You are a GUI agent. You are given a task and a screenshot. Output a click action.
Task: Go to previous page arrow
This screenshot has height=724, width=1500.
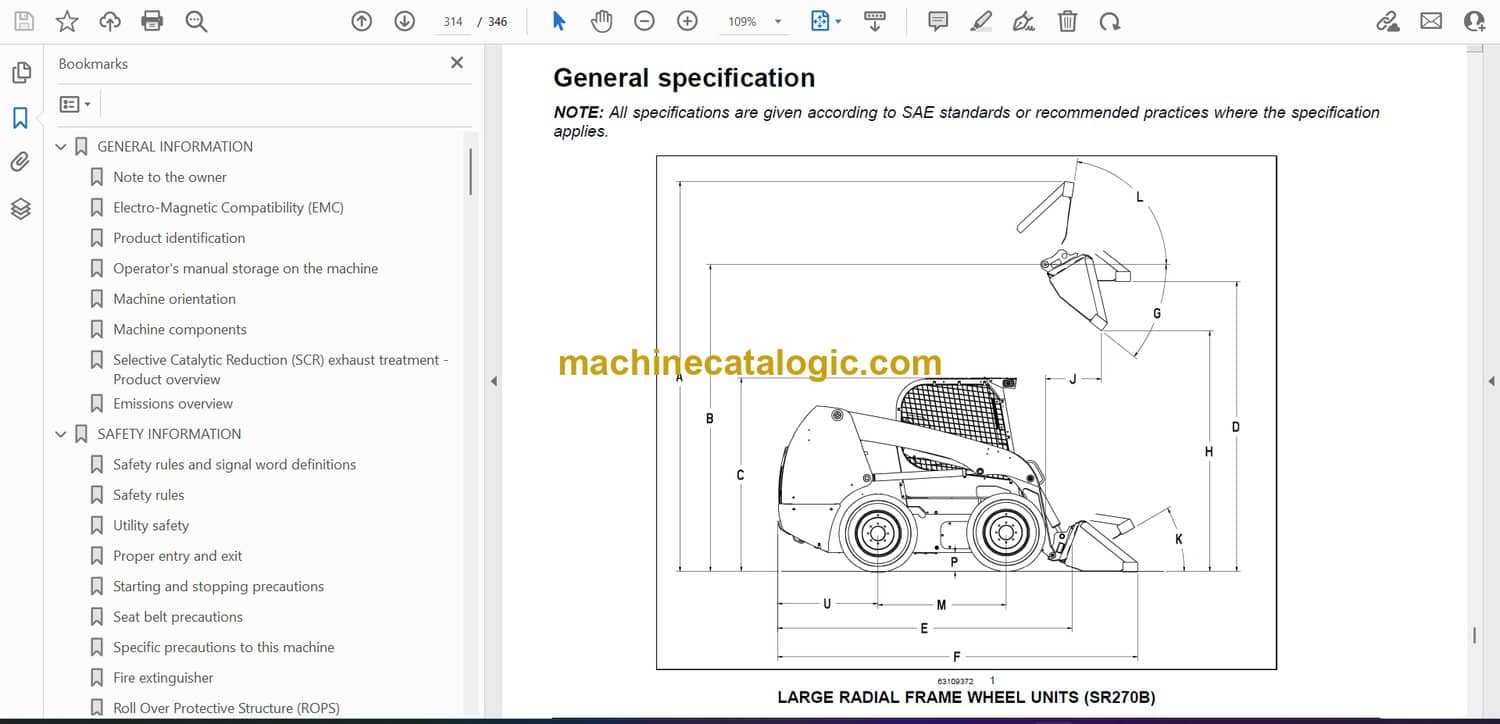pos(362,21)
